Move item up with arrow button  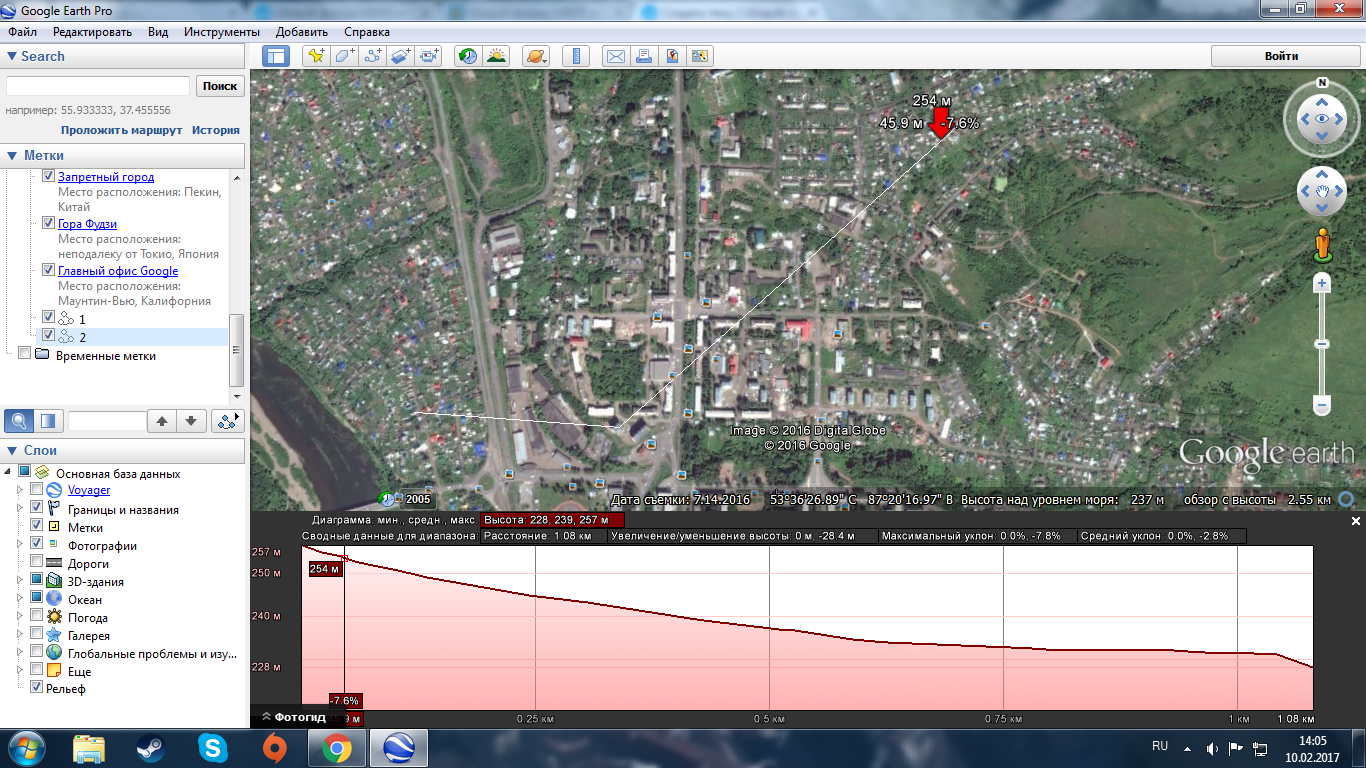[x=162, y=420]
